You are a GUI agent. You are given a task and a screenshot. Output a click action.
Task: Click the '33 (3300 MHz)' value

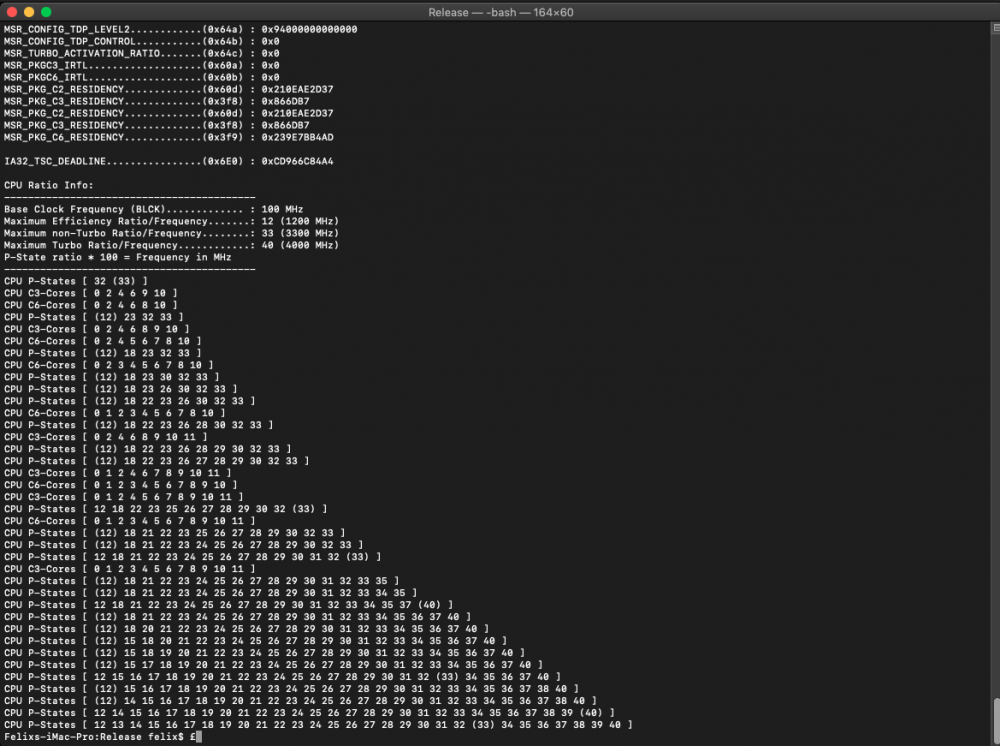(x=300, y=234)
